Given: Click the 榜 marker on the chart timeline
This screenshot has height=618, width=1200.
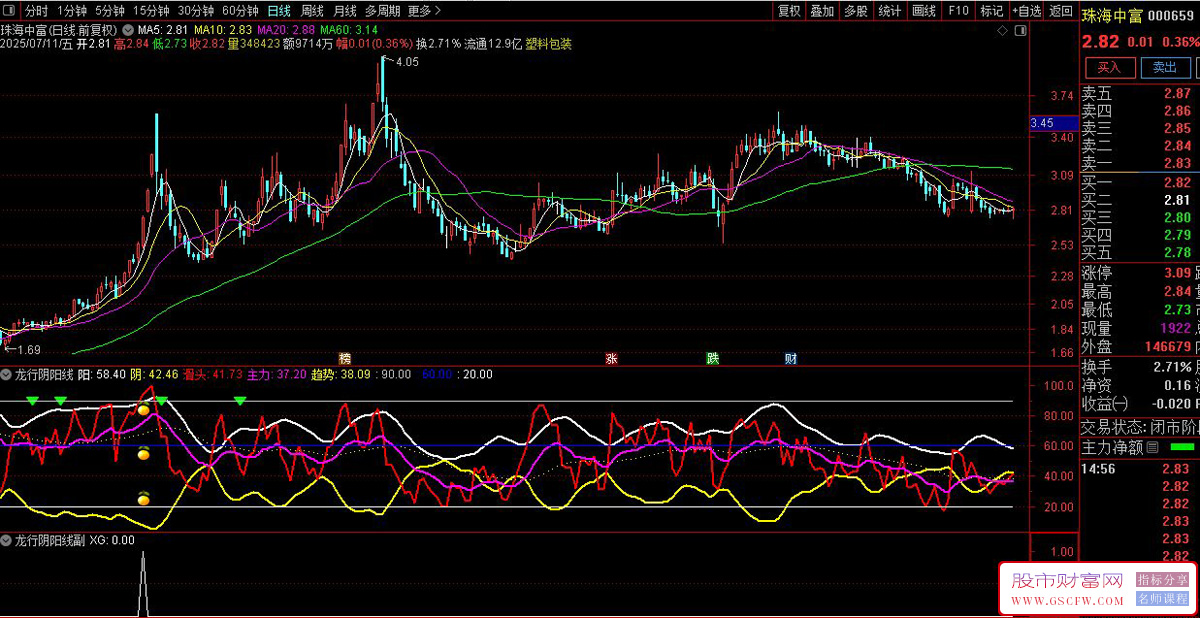Looking at the screenshot, I should pyautogui.click(x=345, y=359).
